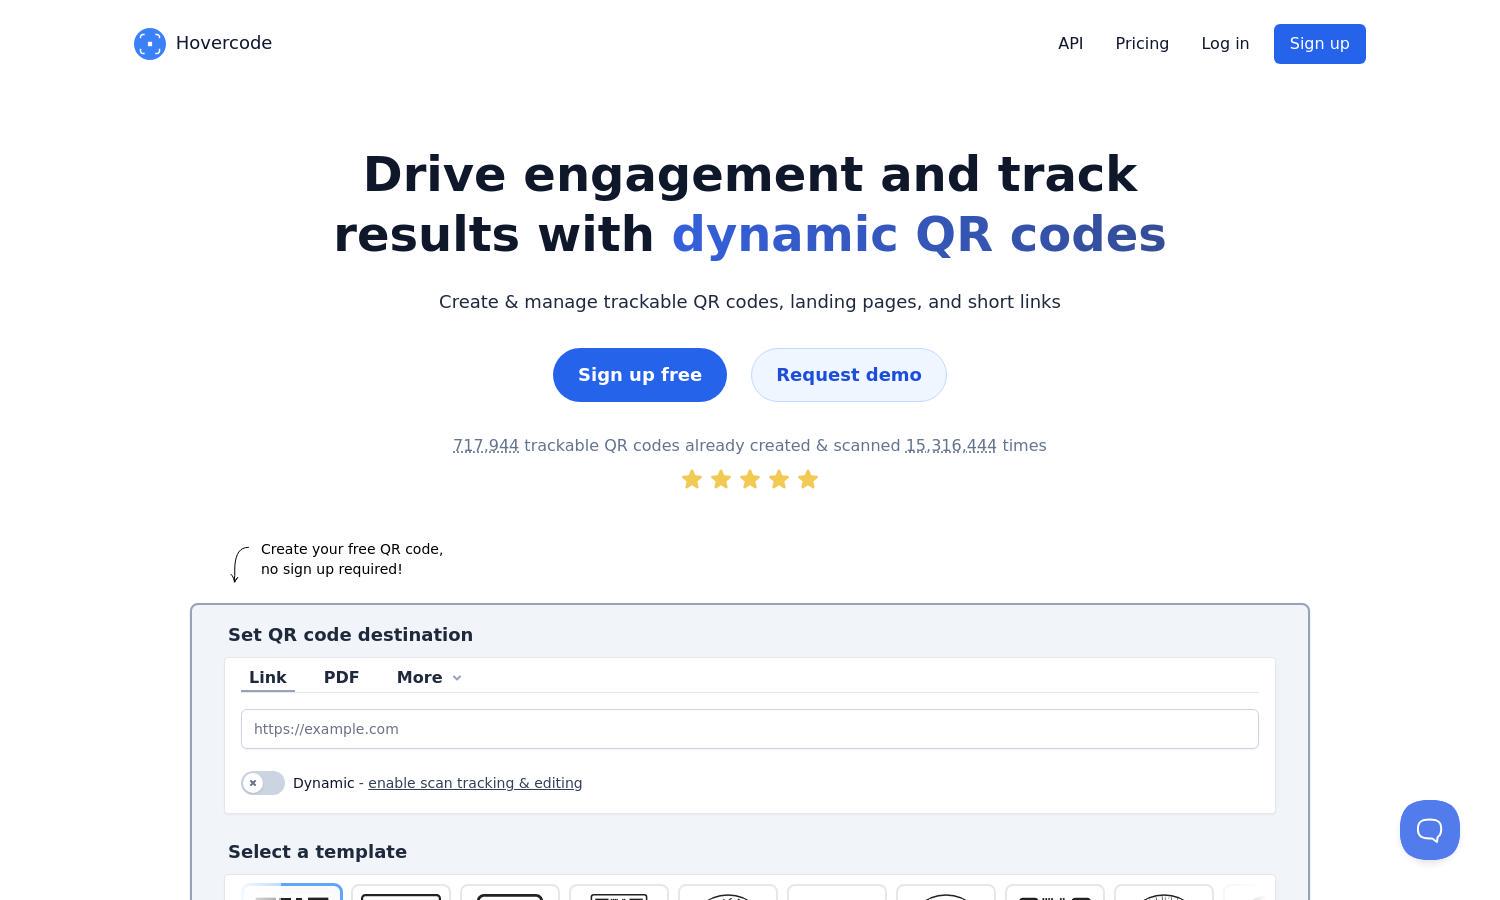The height and width of the screenshot is (900, 1500).
Task: Click the Hovercode brand name text
Action: click(x=224, y=43)
